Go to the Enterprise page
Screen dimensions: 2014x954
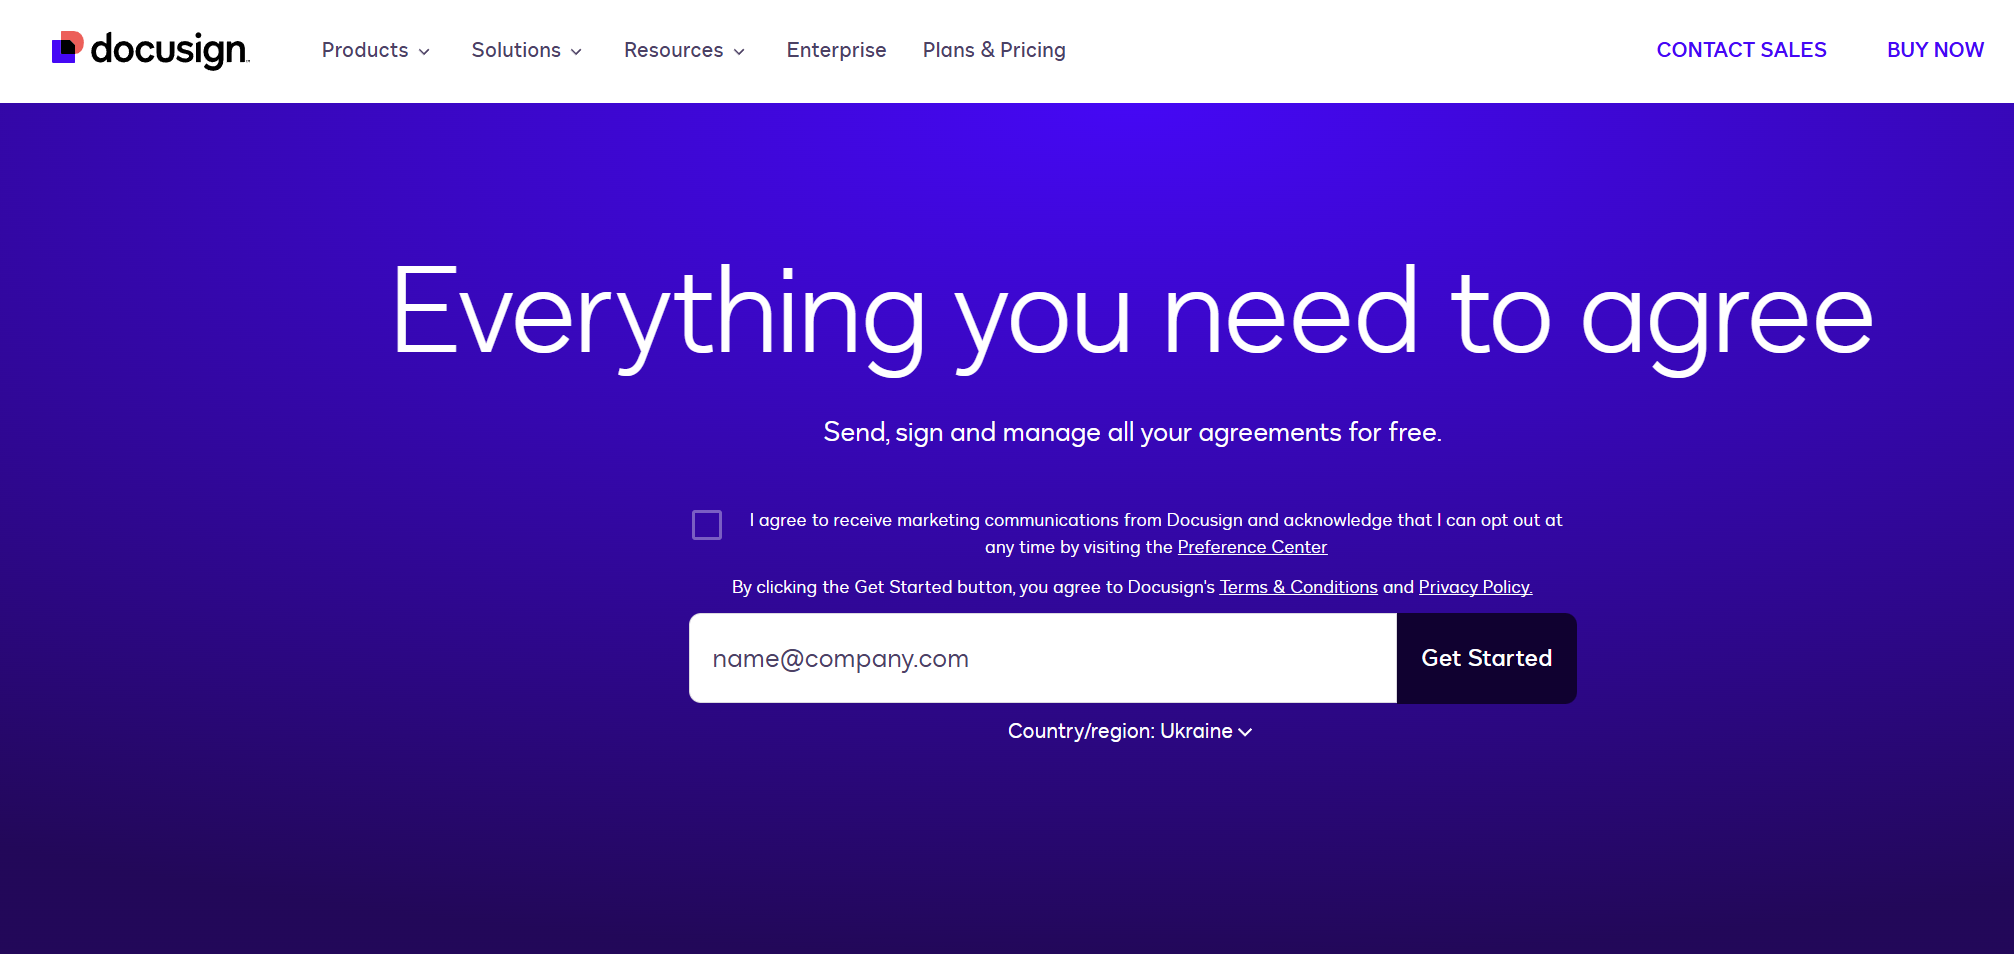[836, 50]
